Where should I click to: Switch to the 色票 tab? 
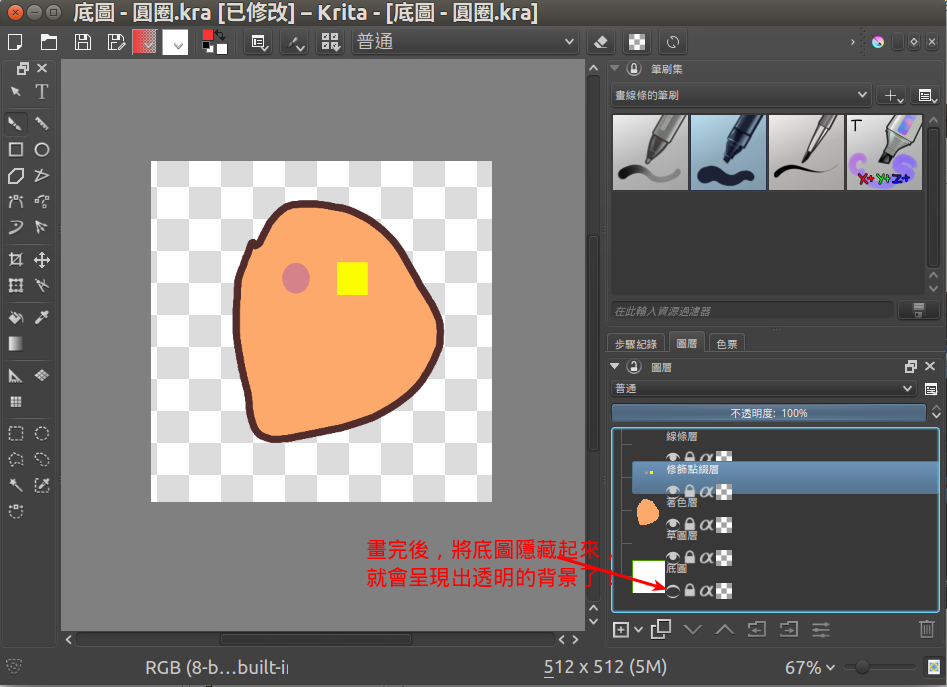(x=727, y=343)
